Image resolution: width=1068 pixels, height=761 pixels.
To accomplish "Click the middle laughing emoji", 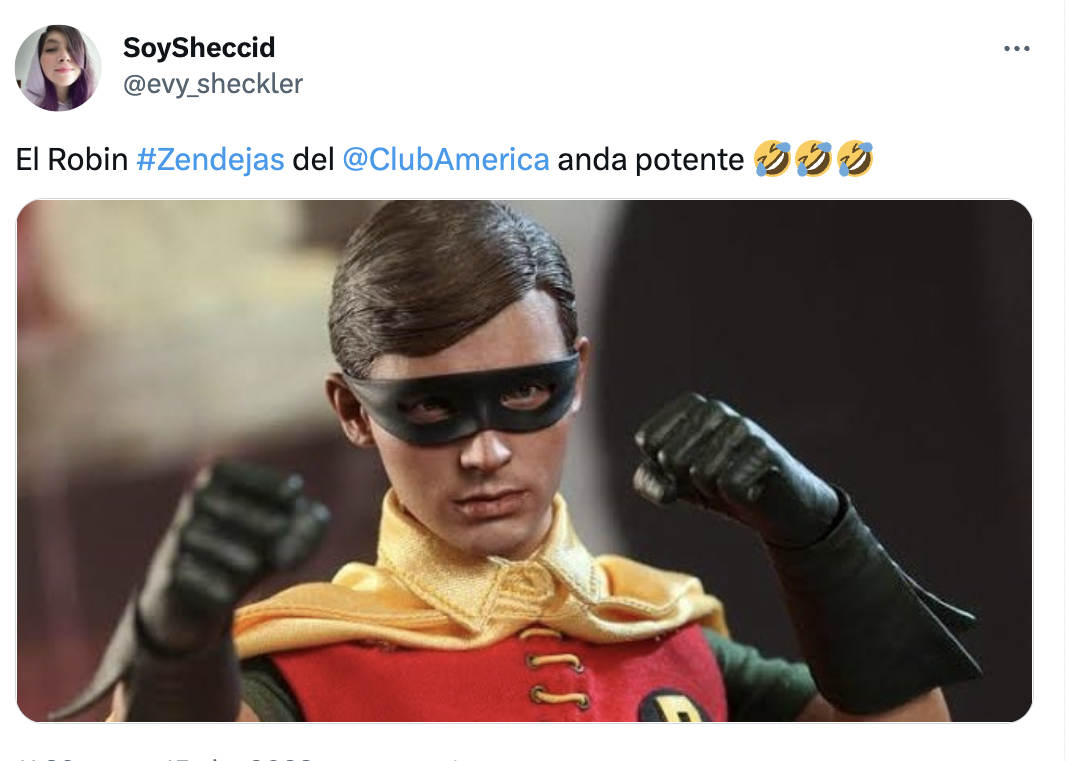I will 813,159.
